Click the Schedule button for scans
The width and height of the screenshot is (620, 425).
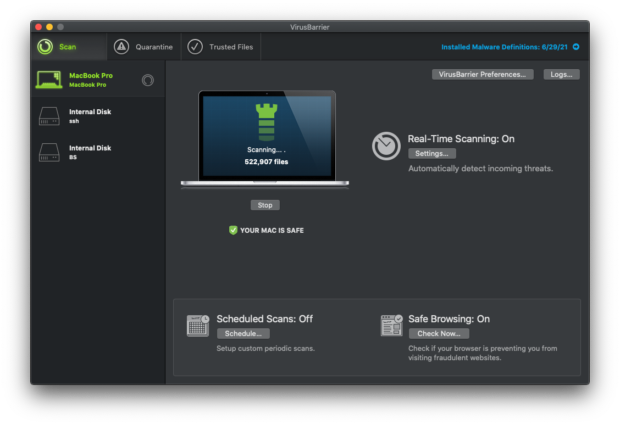243,333
